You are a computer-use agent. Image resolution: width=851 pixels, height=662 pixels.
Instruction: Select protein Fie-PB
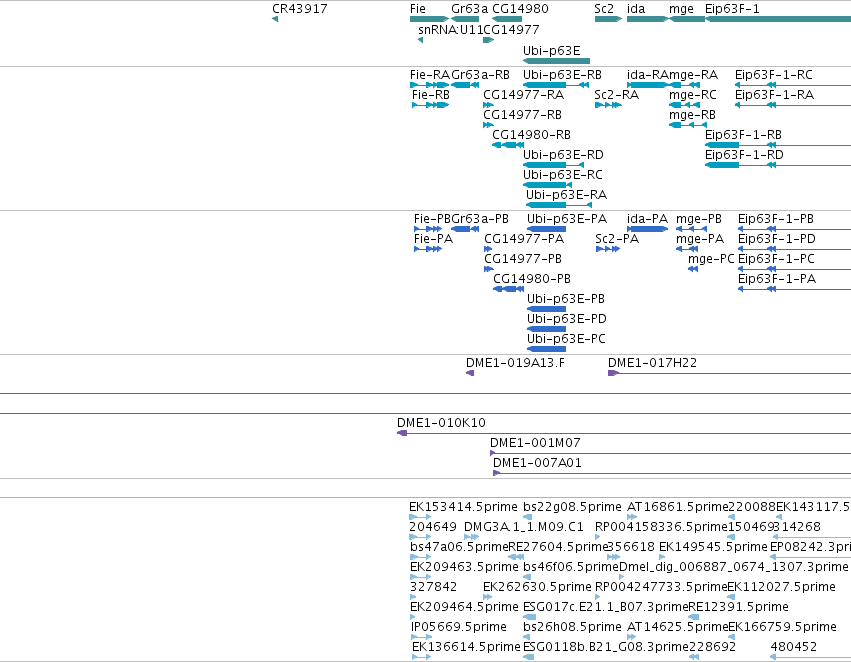[x=428, y=229]
